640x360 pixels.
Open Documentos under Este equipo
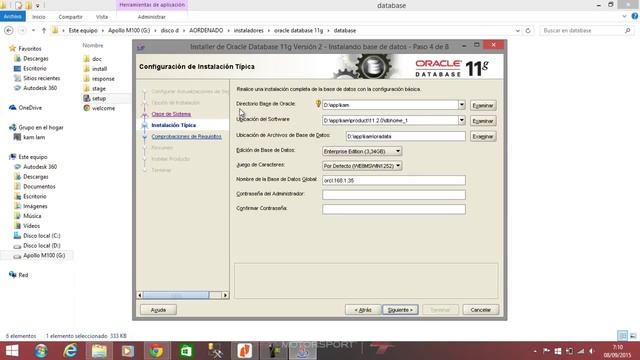pos(39,187)
